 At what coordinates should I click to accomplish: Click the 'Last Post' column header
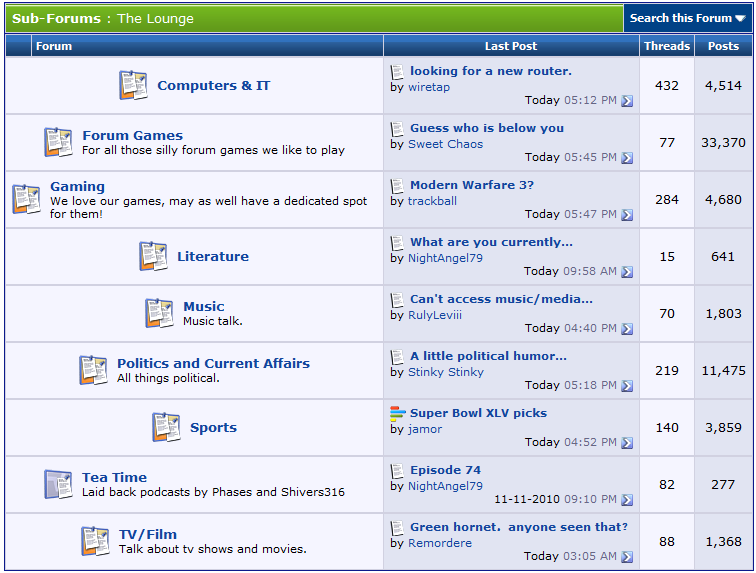point(511,46)
